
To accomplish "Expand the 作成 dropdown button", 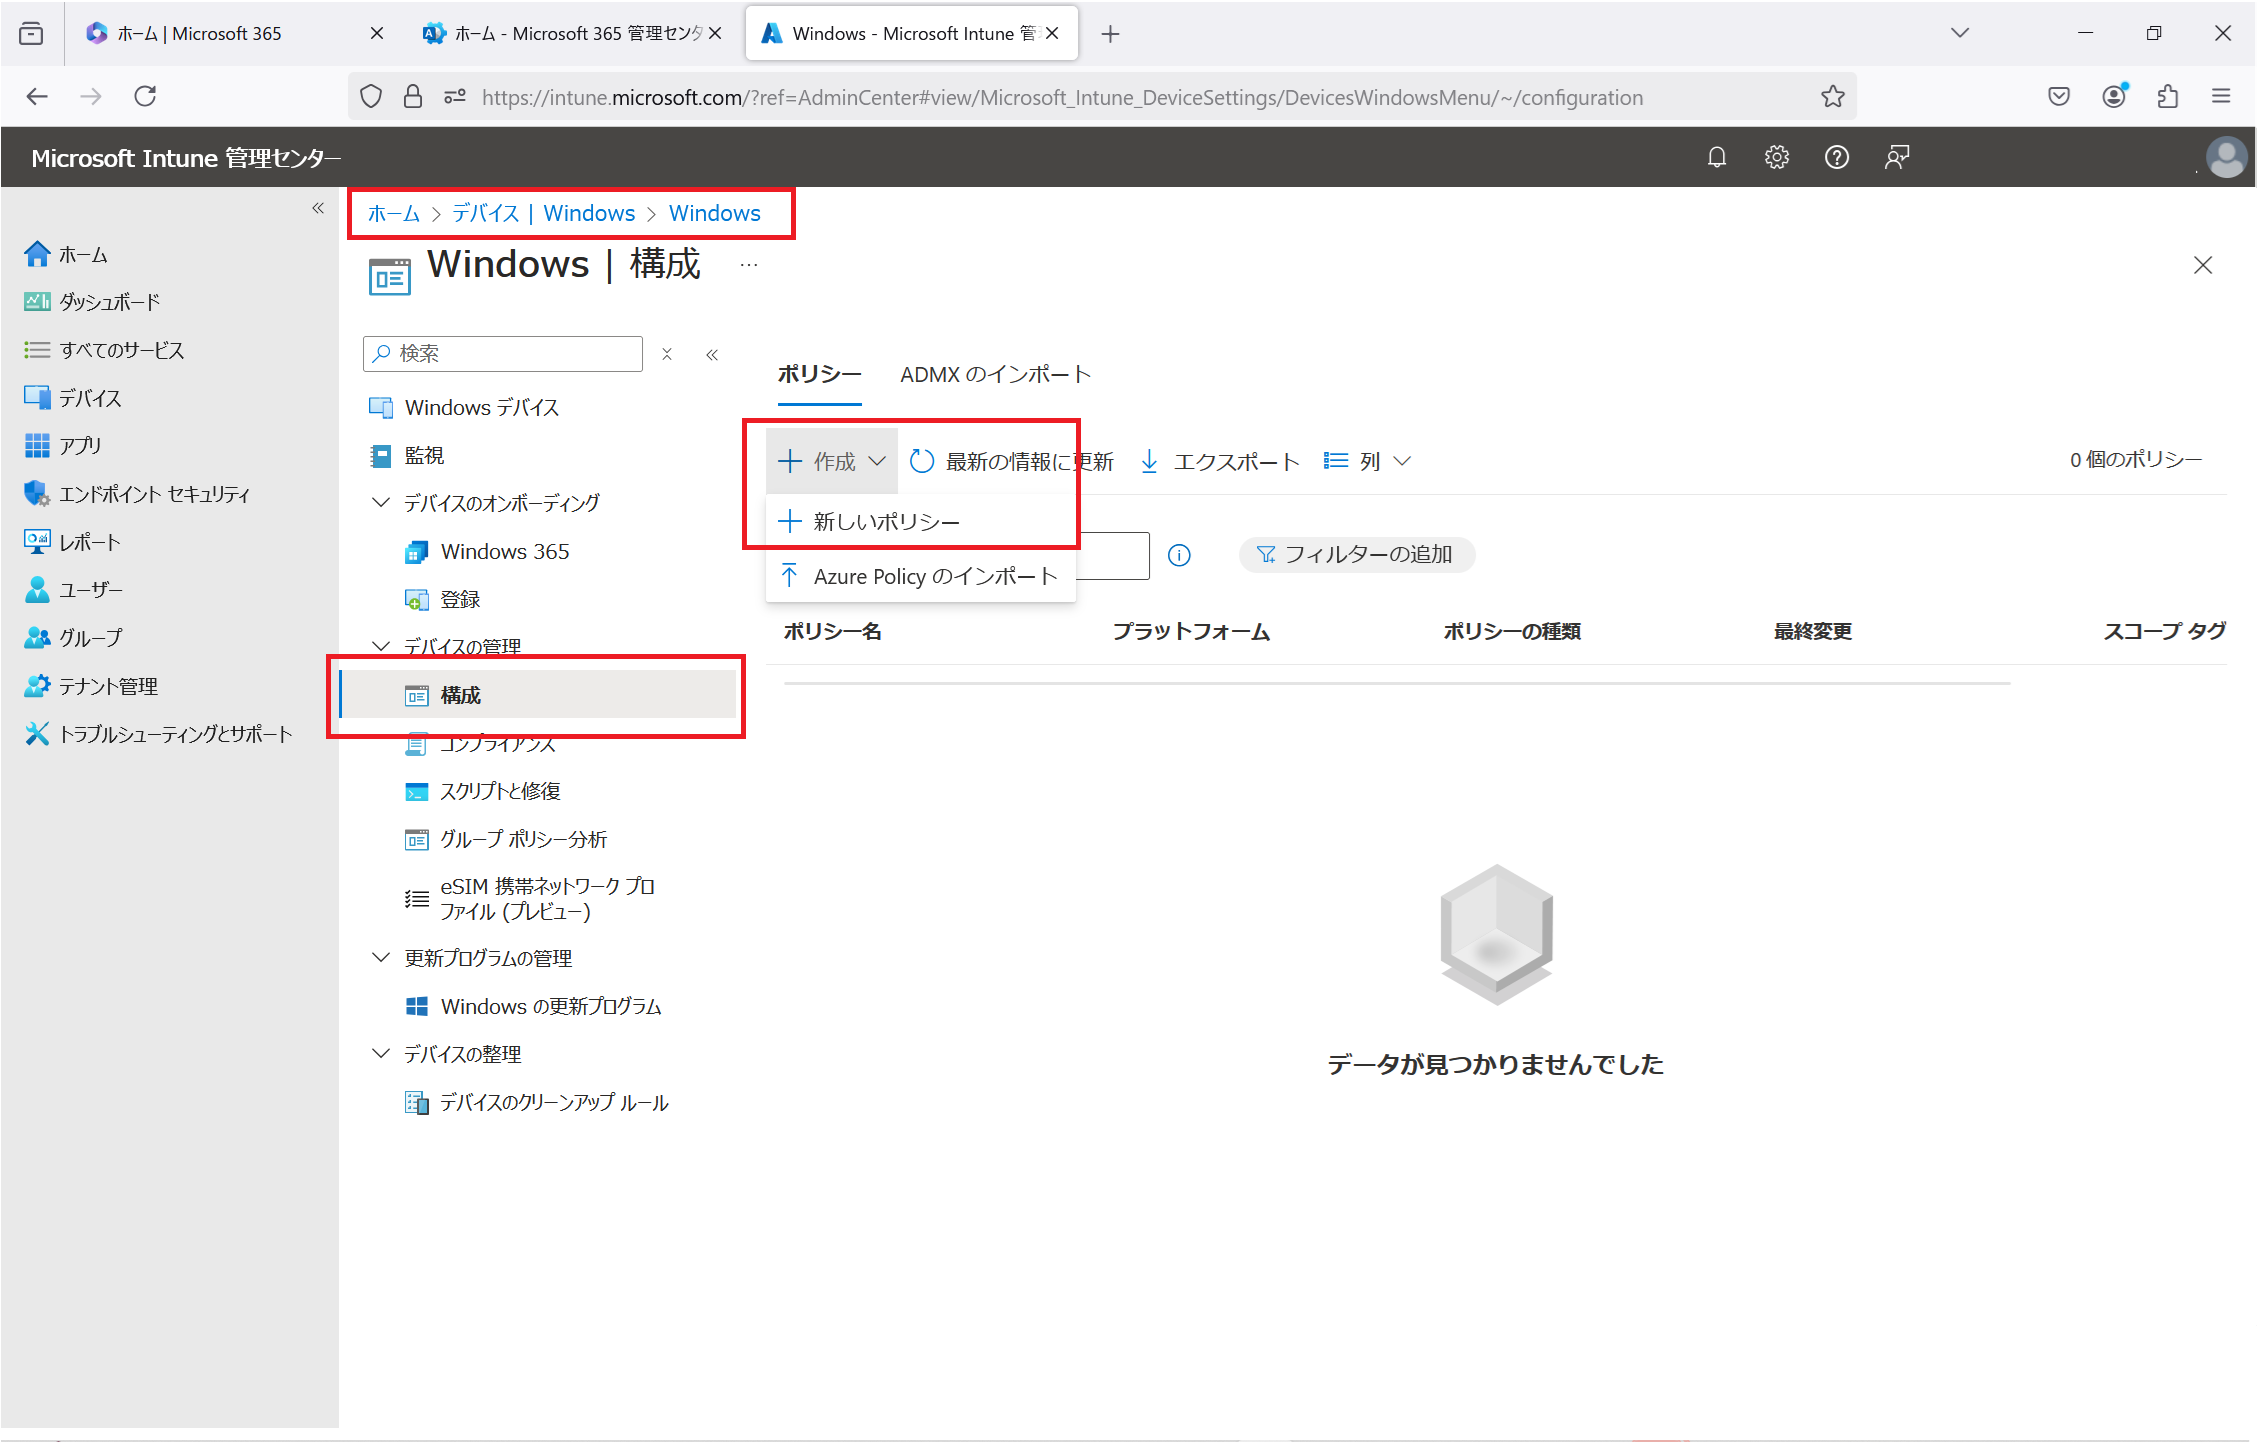I will tap(832, 461).
